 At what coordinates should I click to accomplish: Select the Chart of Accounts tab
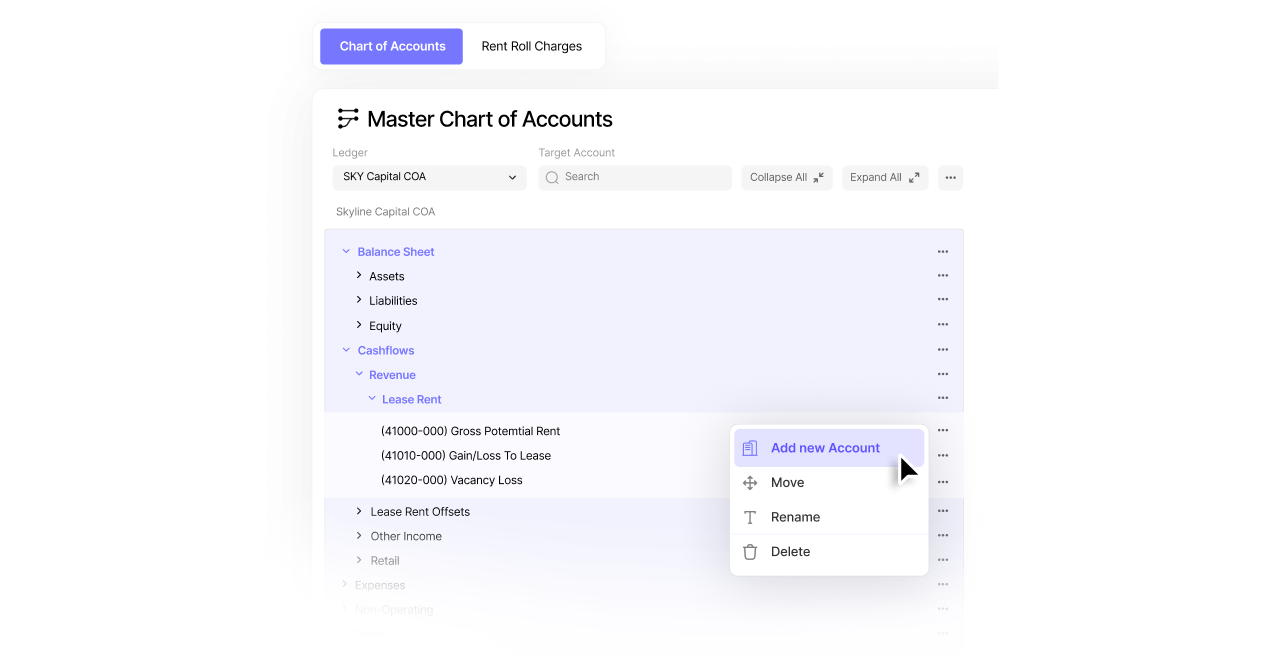tap(392, 47)
